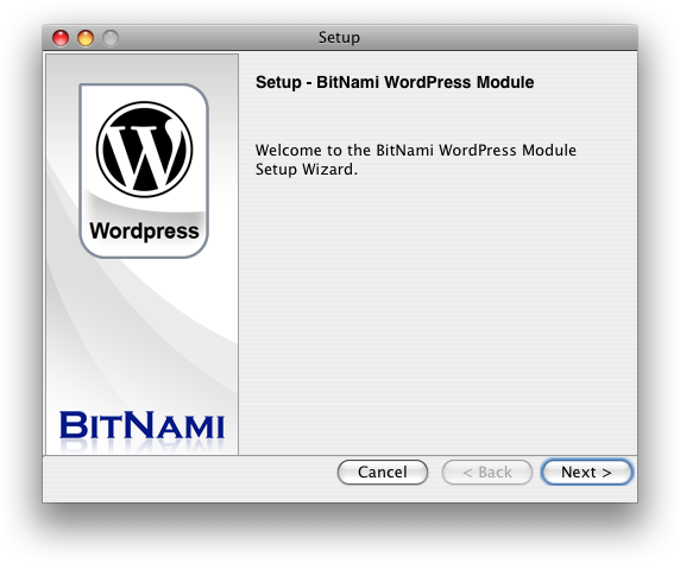680x563 pixels.
Task: Click the grayed-out zoom window button
Action: click(x=109, y=38)
